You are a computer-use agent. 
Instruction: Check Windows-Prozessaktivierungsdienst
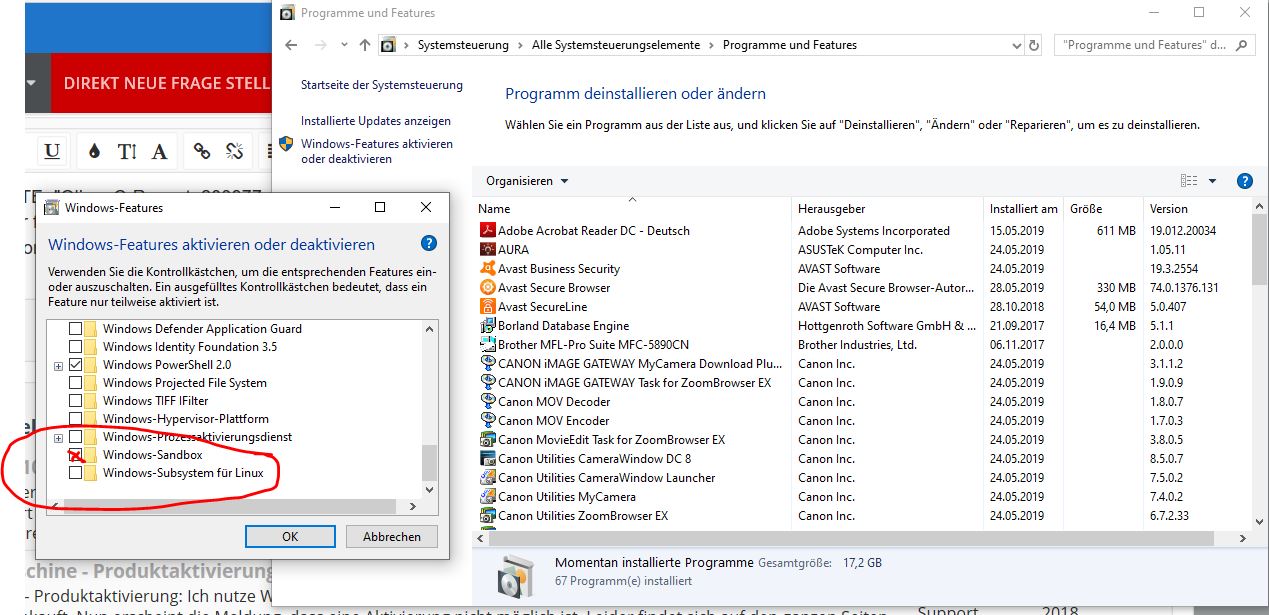[75, 437]
